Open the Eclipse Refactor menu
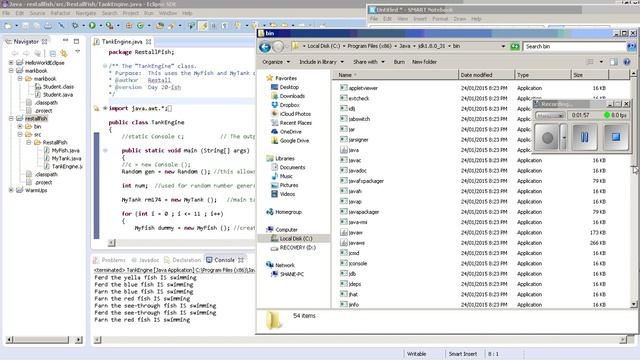640x360 pixels. click(x=60, y=13)
